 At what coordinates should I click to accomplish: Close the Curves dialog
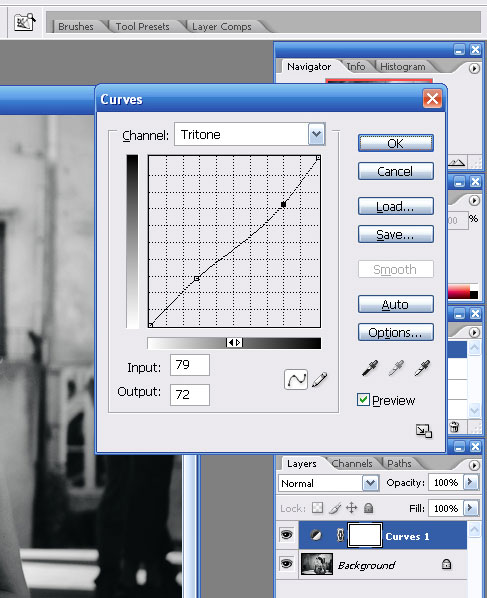coord(432,99)
